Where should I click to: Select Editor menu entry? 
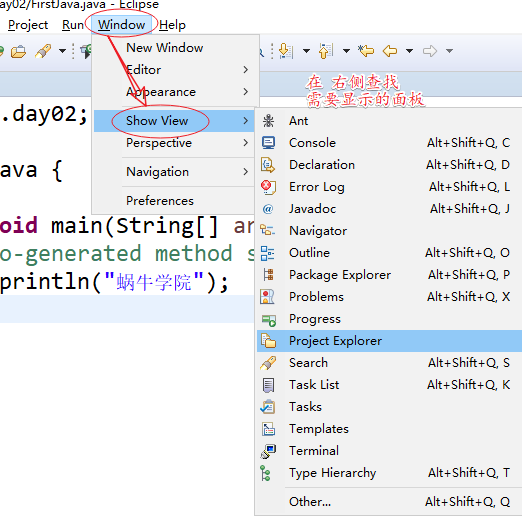coord(174,70)
